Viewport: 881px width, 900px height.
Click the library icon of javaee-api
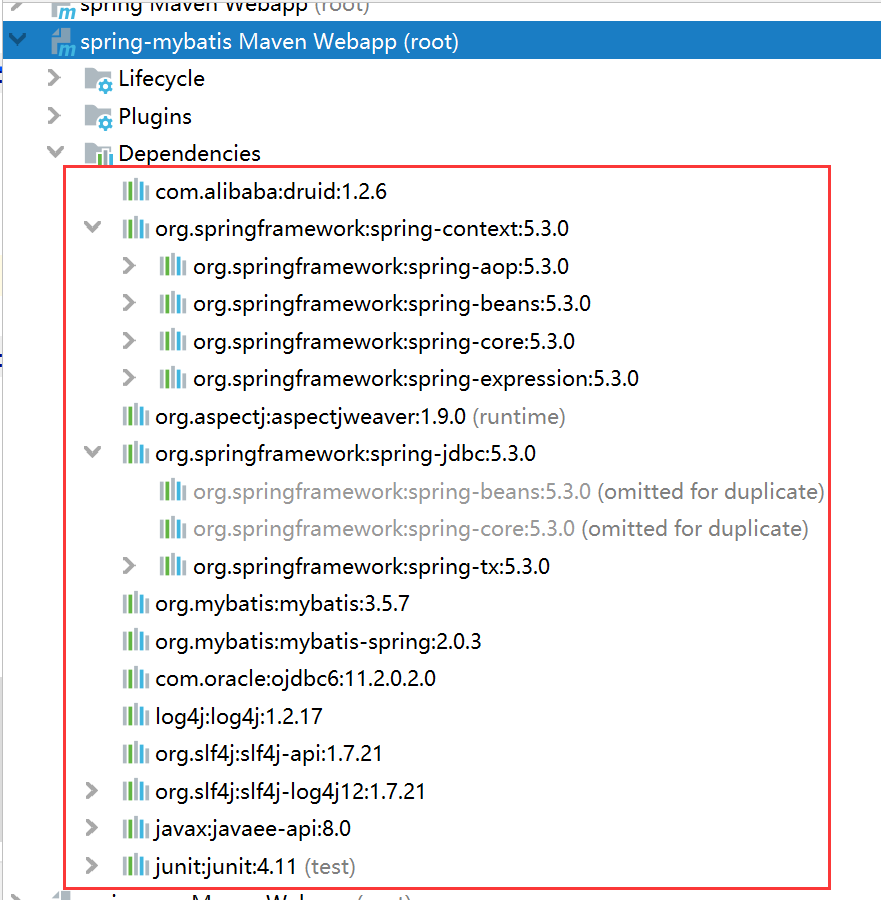click(136, 828)
